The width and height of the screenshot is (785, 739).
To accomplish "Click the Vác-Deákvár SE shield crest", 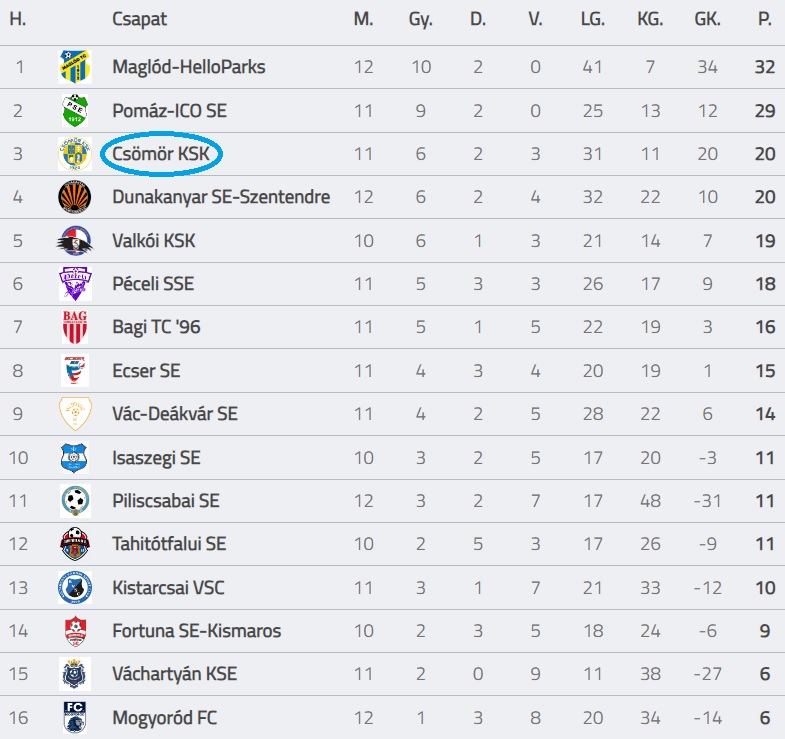I will coord(75,414).
